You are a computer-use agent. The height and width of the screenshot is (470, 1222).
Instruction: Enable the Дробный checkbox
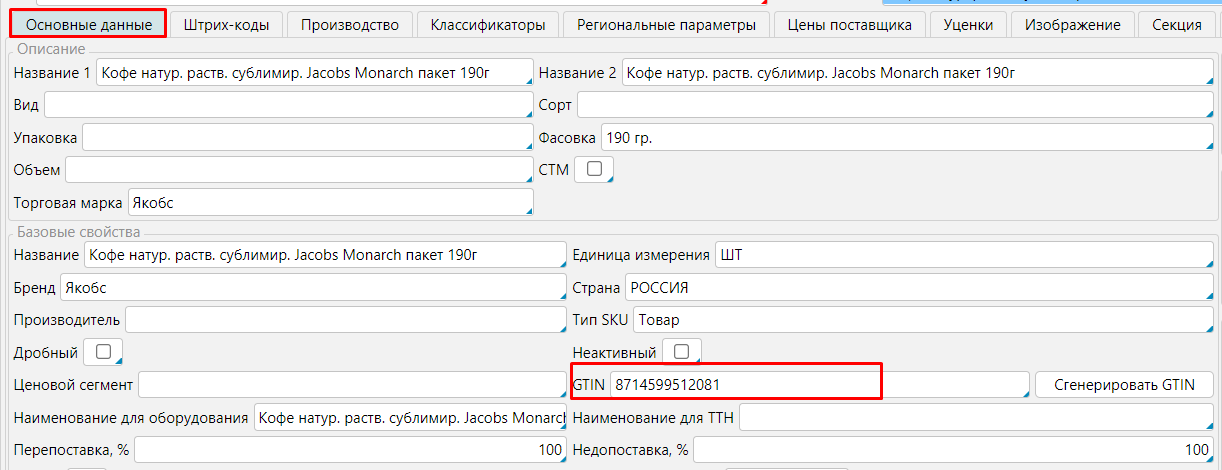(x=103, y=352)
